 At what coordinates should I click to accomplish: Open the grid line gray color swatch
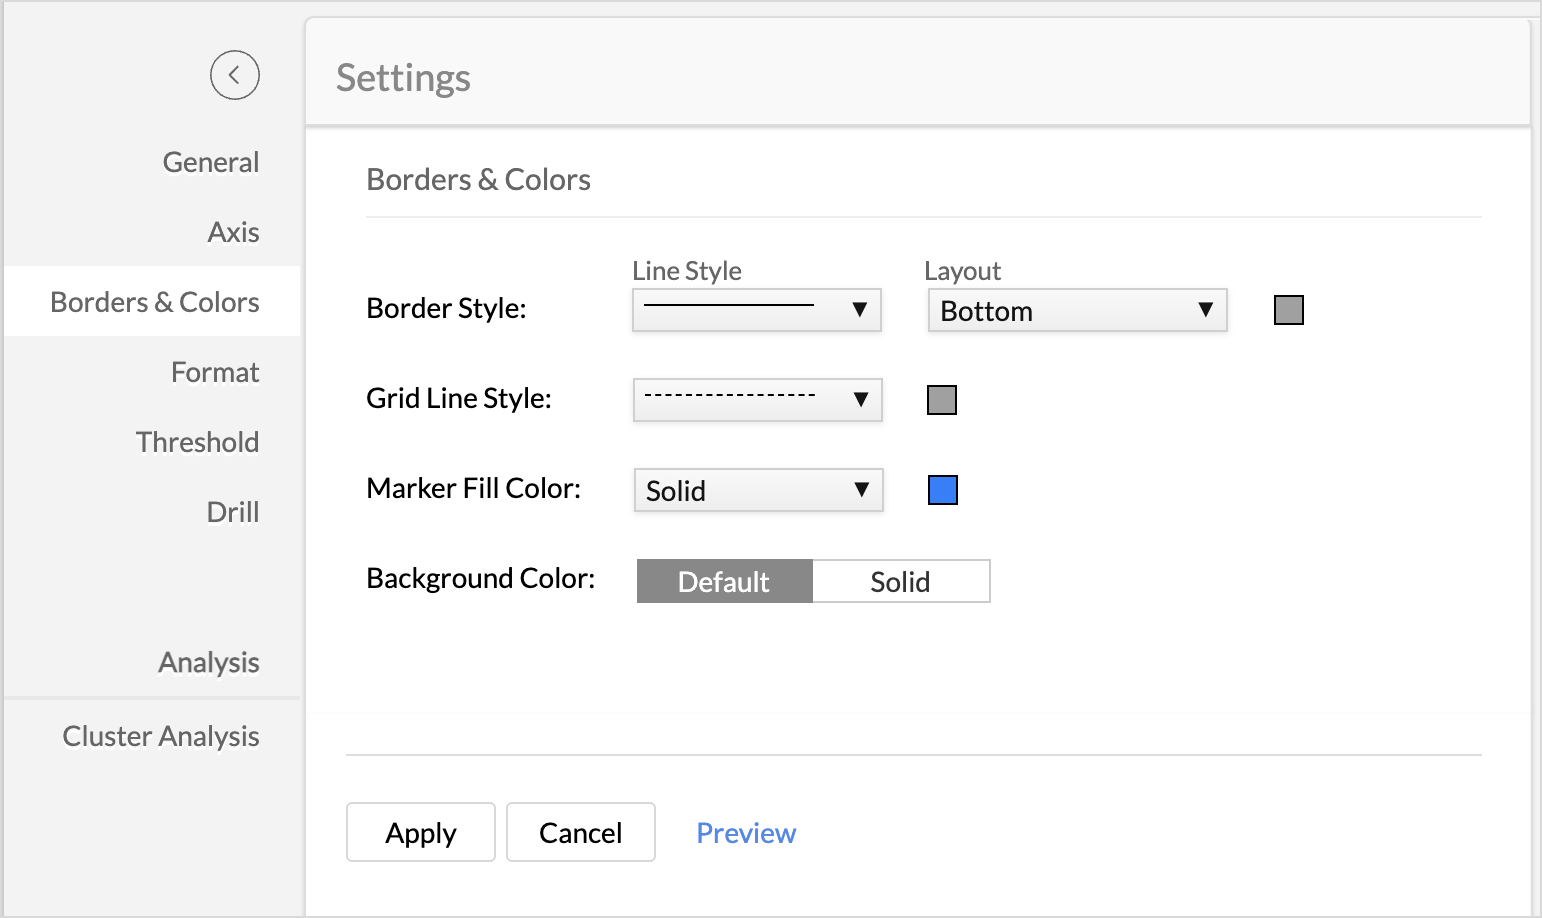[x=941, y=400]
